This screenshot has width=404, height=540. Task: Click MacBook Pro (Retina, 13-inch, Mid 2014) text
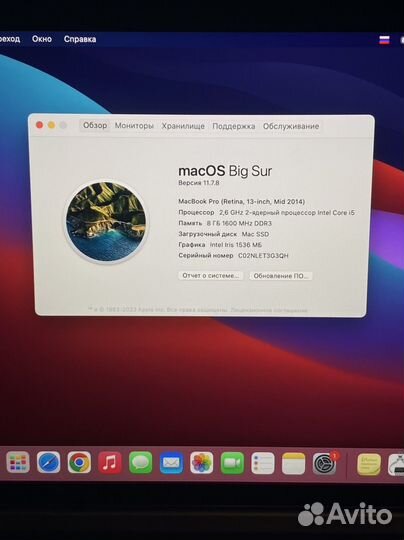(241, 201)
